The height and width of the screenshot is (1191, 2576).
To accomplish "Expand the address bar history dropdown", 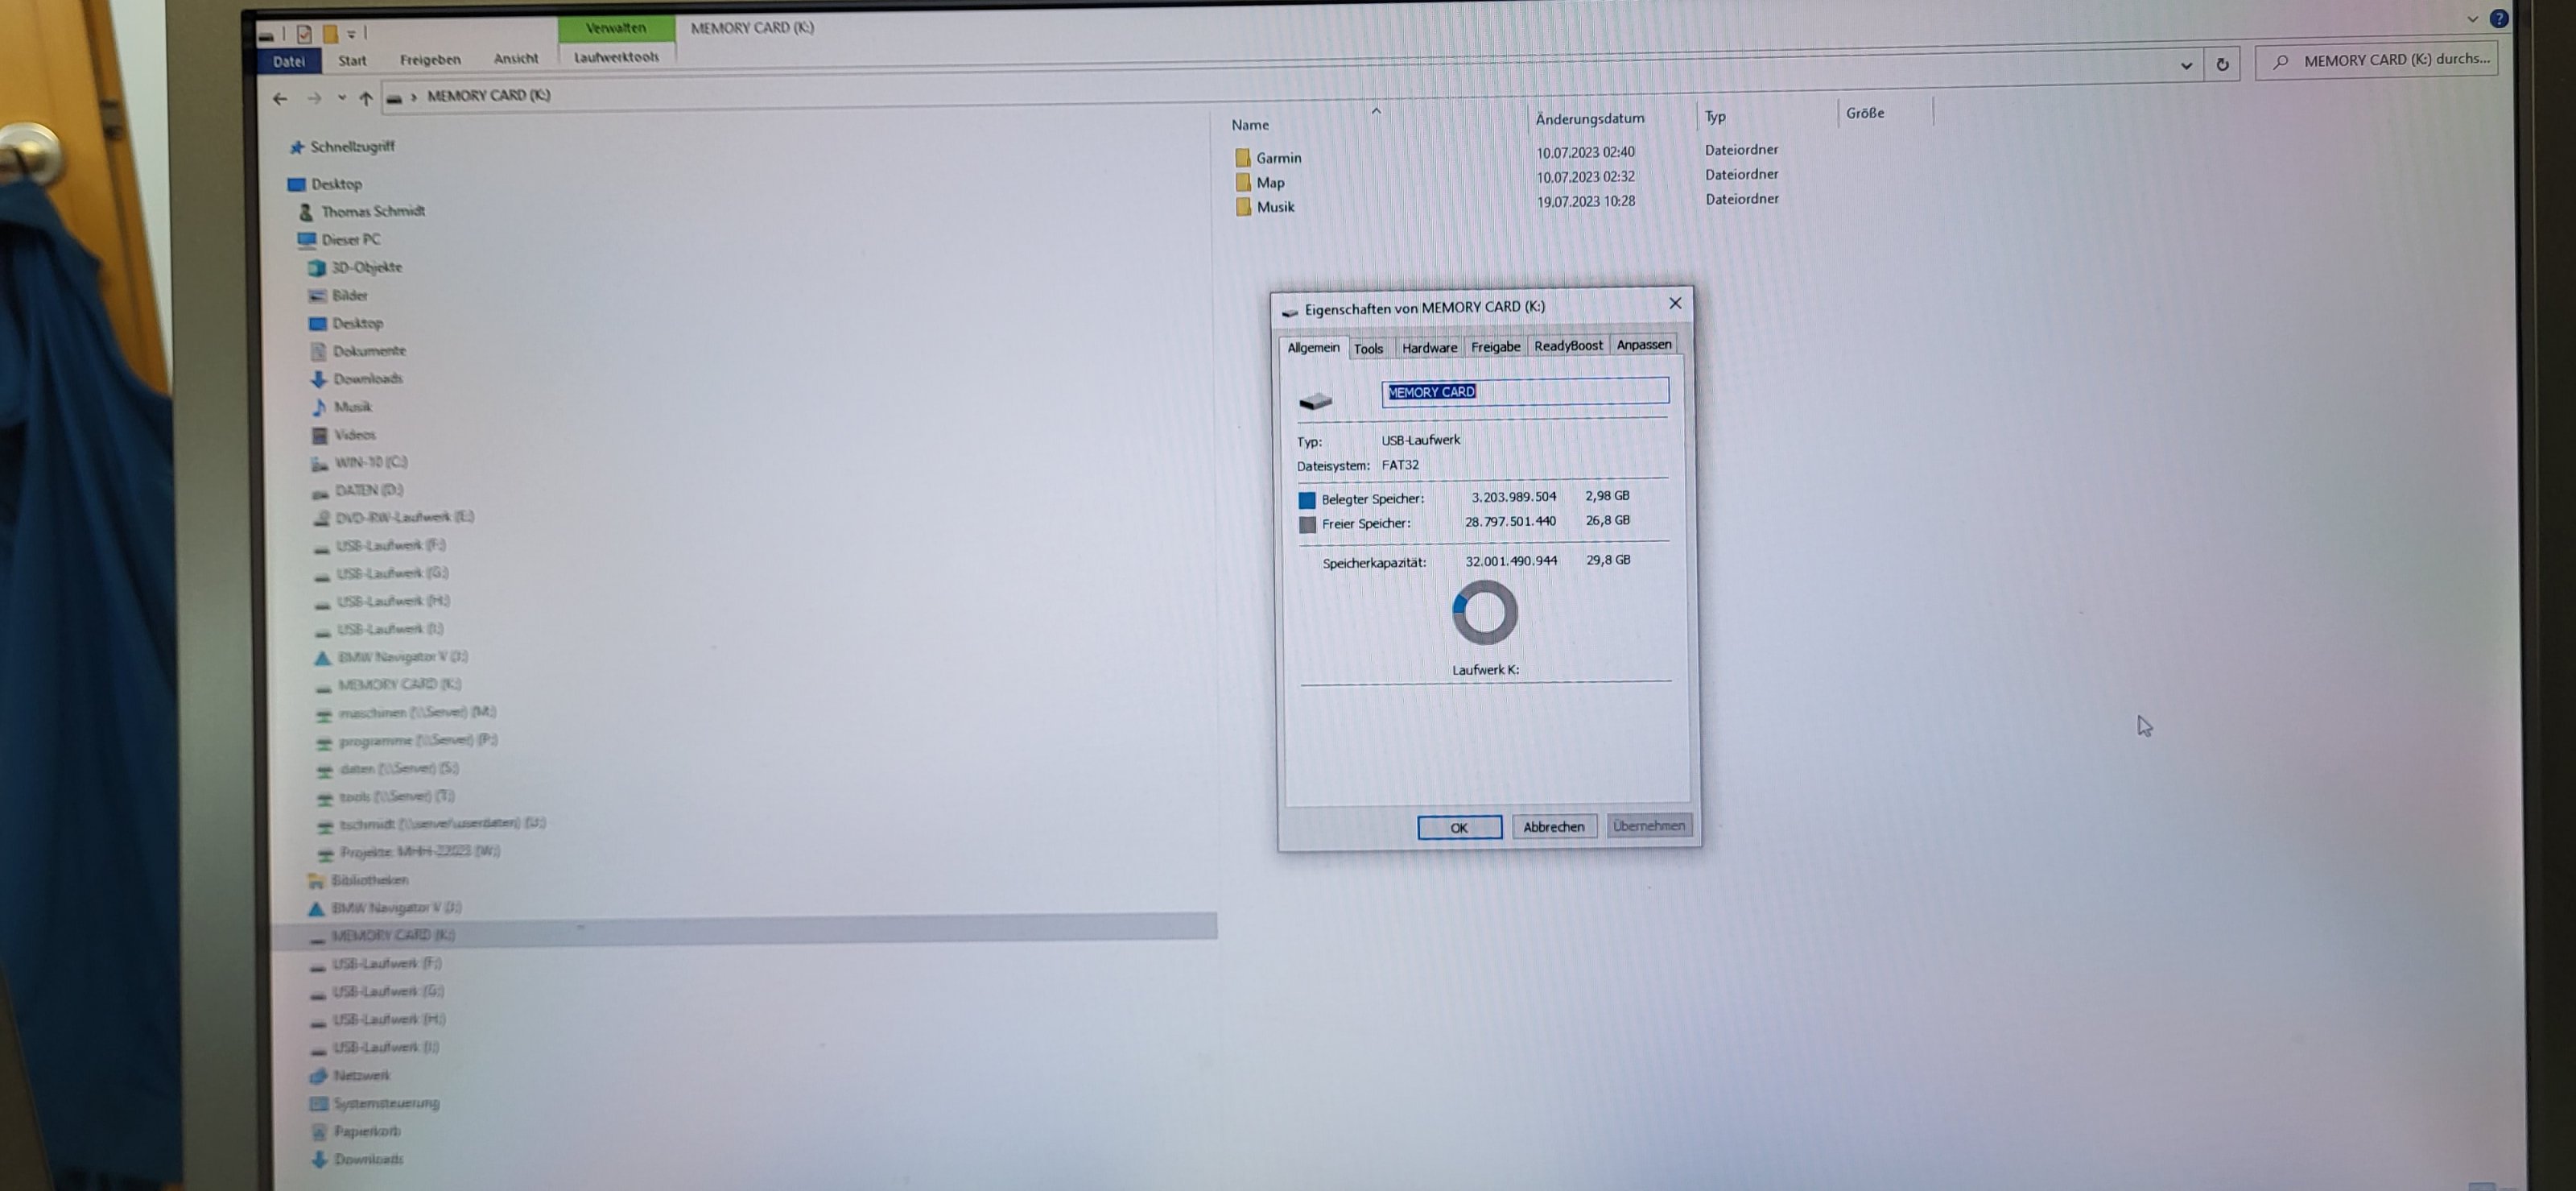I will coord(2186,65).
